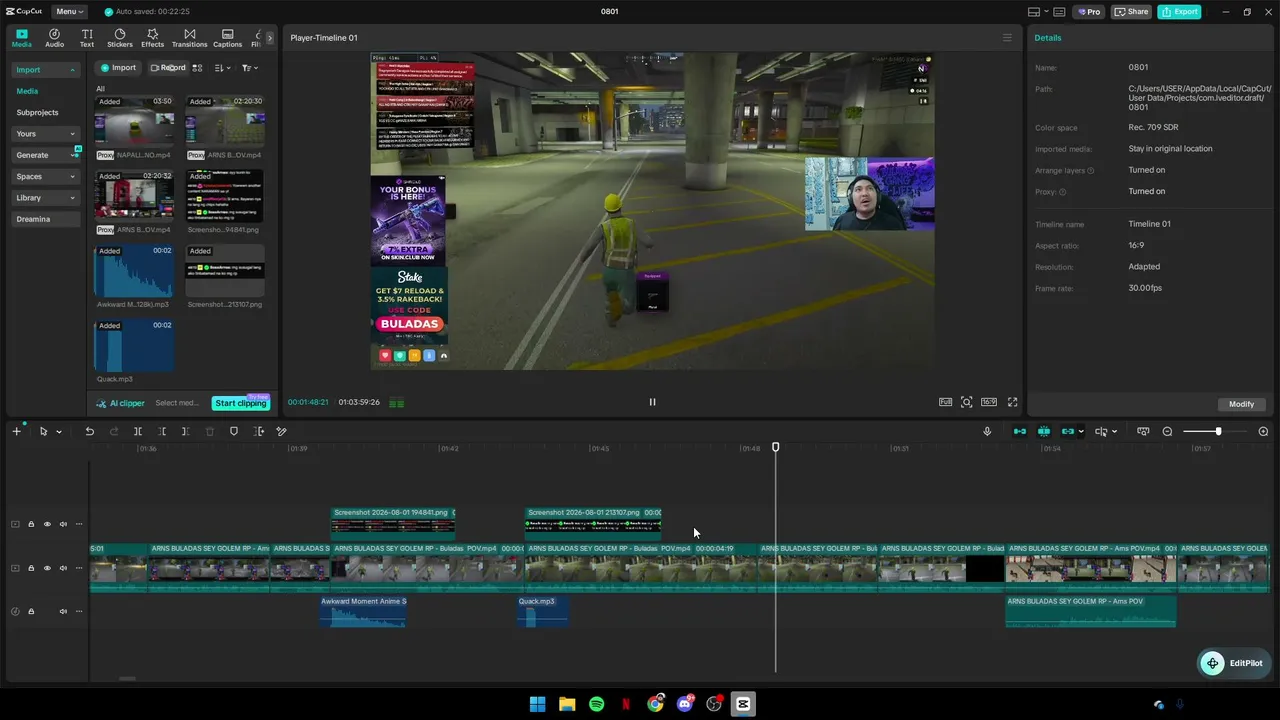Select the NAPALI media thumbnail
The width and height of the screenshot is (1280, 720).
click(x=134, y=122)
